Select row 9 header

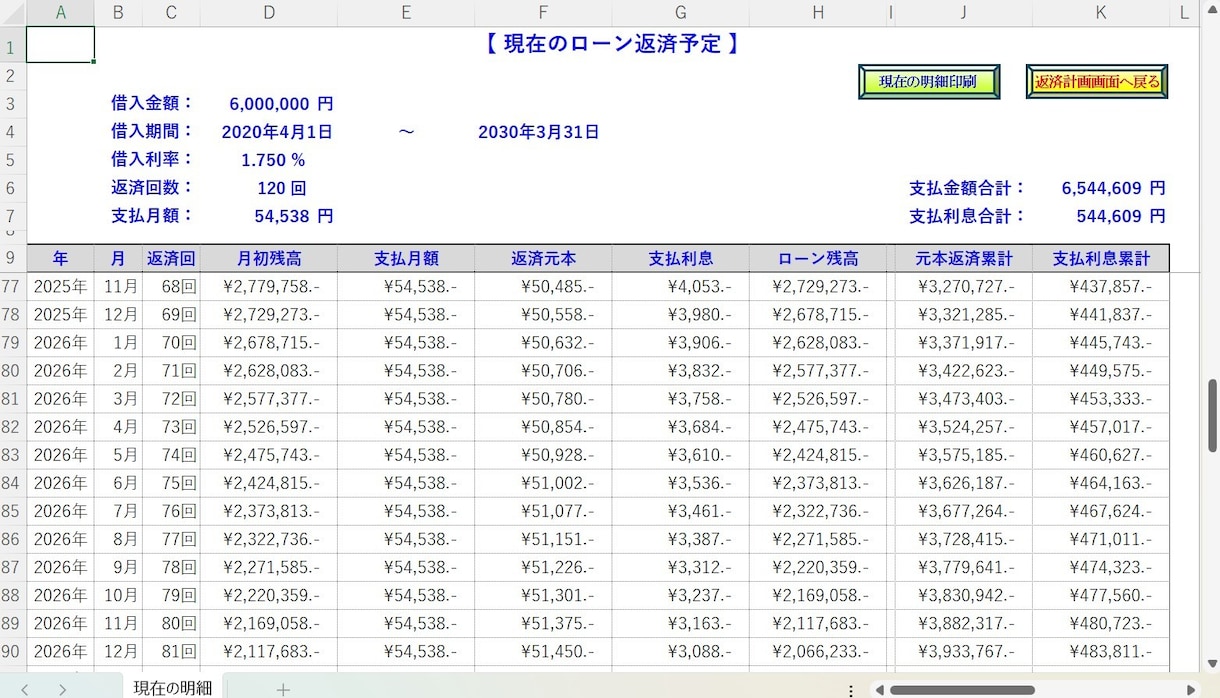pyautogui.click(x=12, y=258)
